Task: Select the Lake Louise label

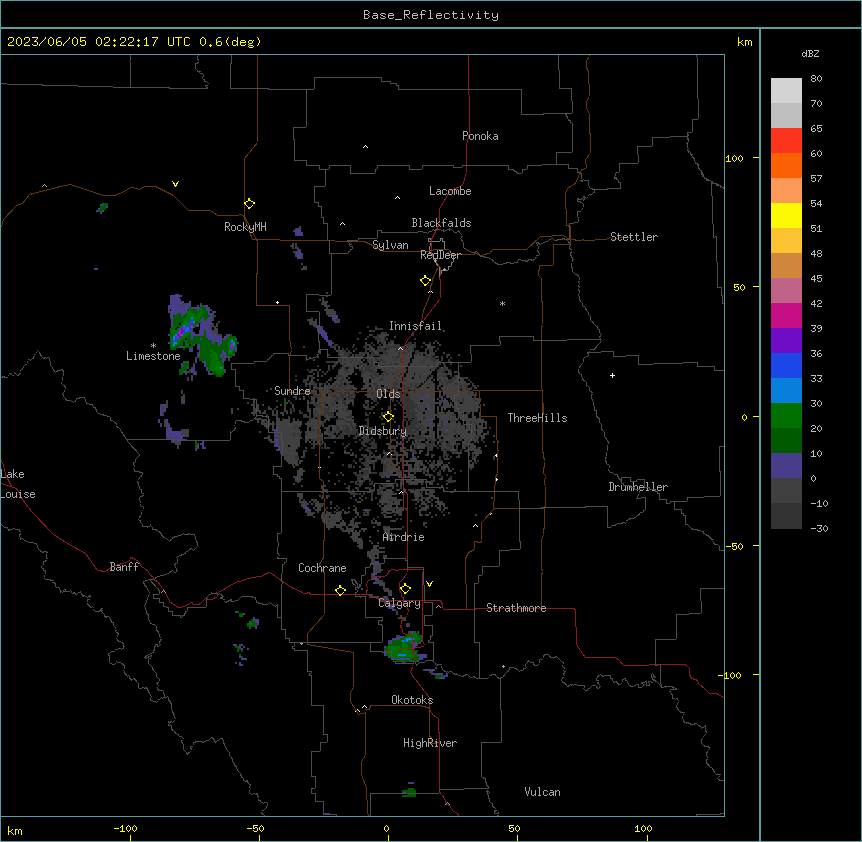Action: click(x=18, y=484)
